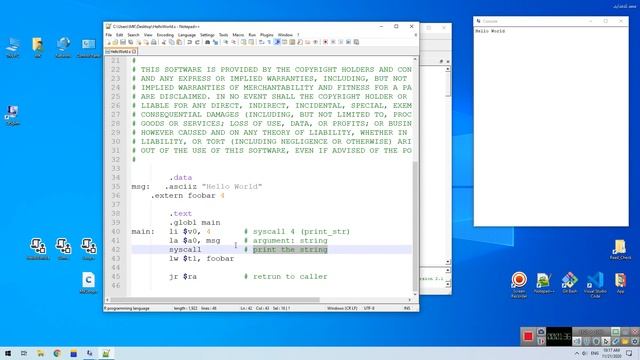
Task: Show hidden system tray icons
Action: click(x=577, y=353)
